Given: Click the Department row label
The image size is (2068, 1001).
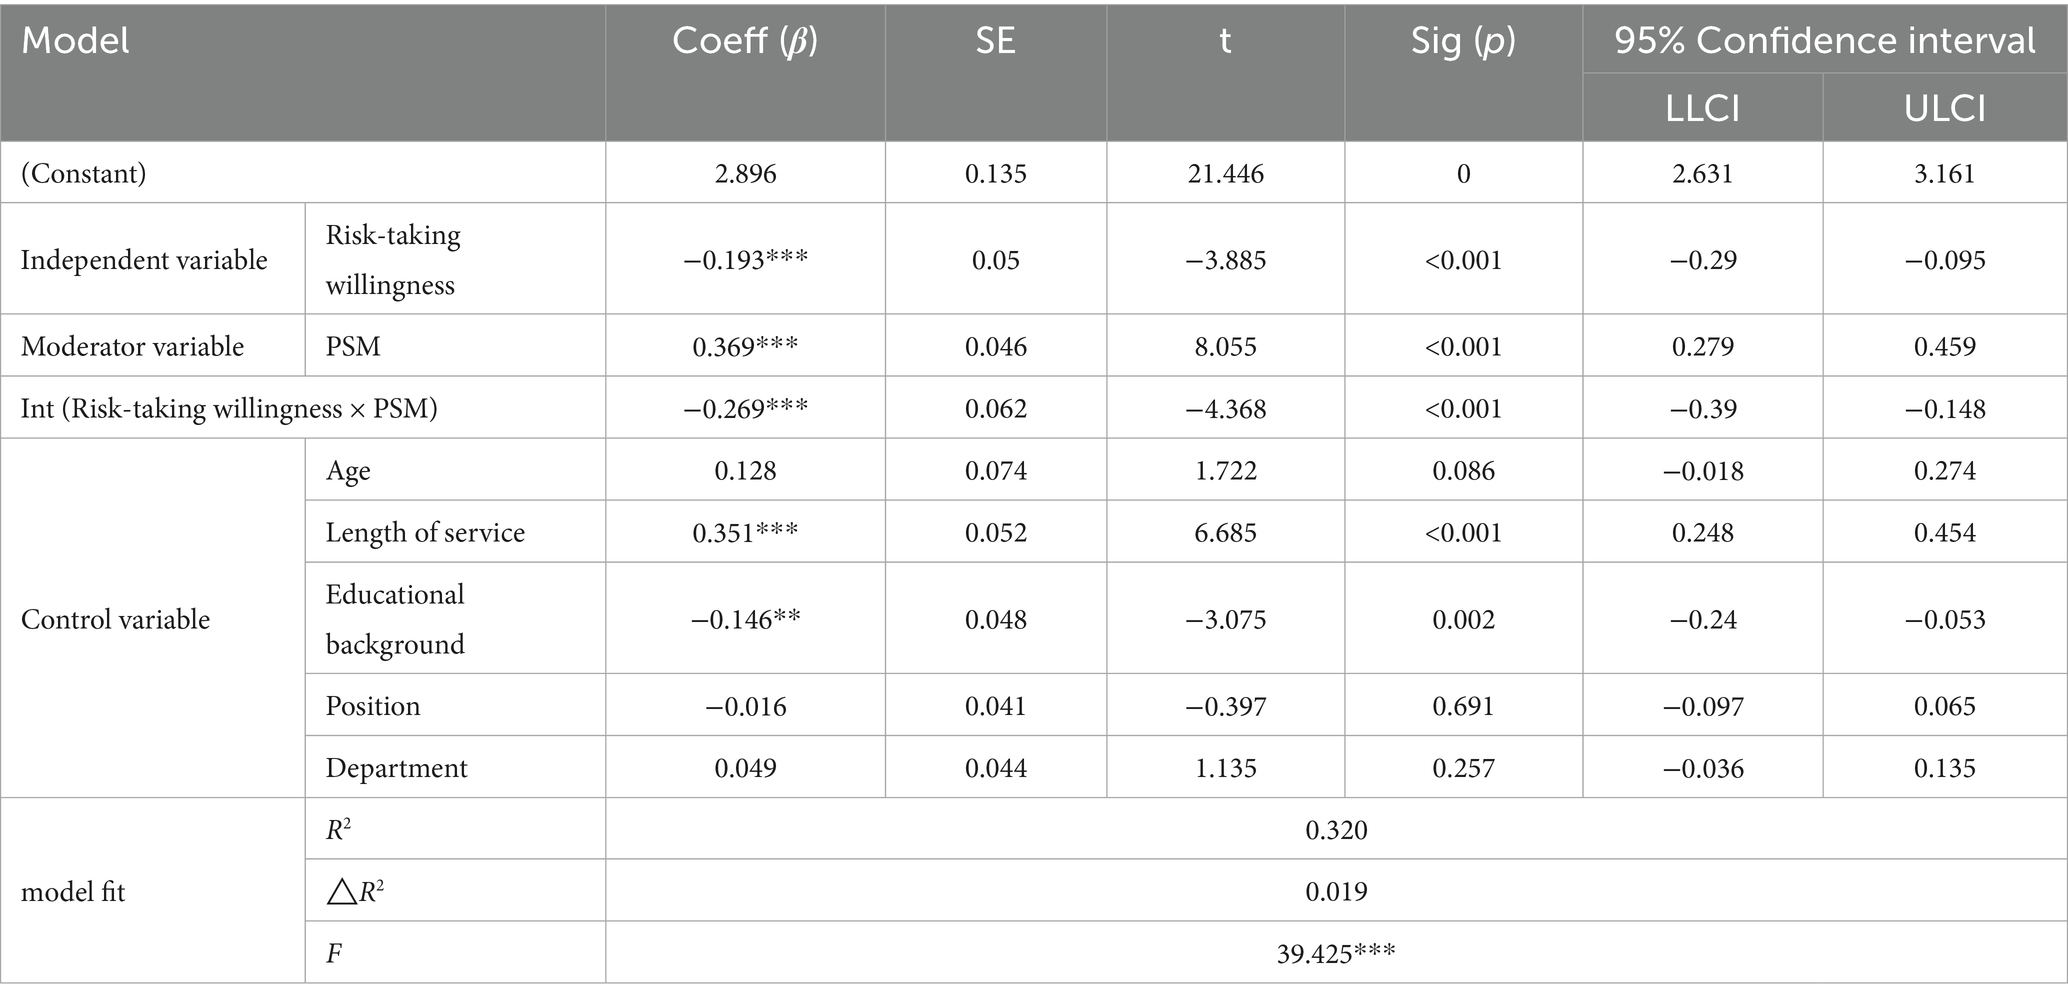Looking at the screenshot, I should 396,768.
